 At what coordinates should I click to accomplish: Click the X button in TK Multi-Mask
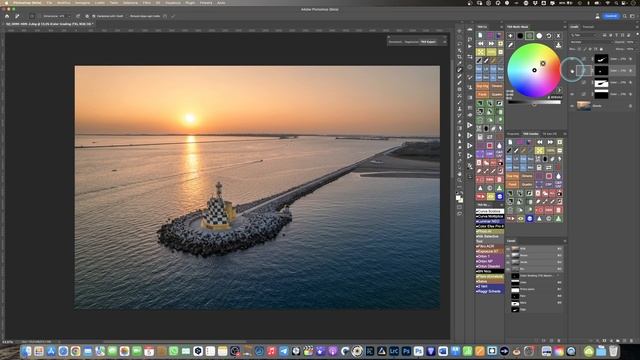pos(558,36)
